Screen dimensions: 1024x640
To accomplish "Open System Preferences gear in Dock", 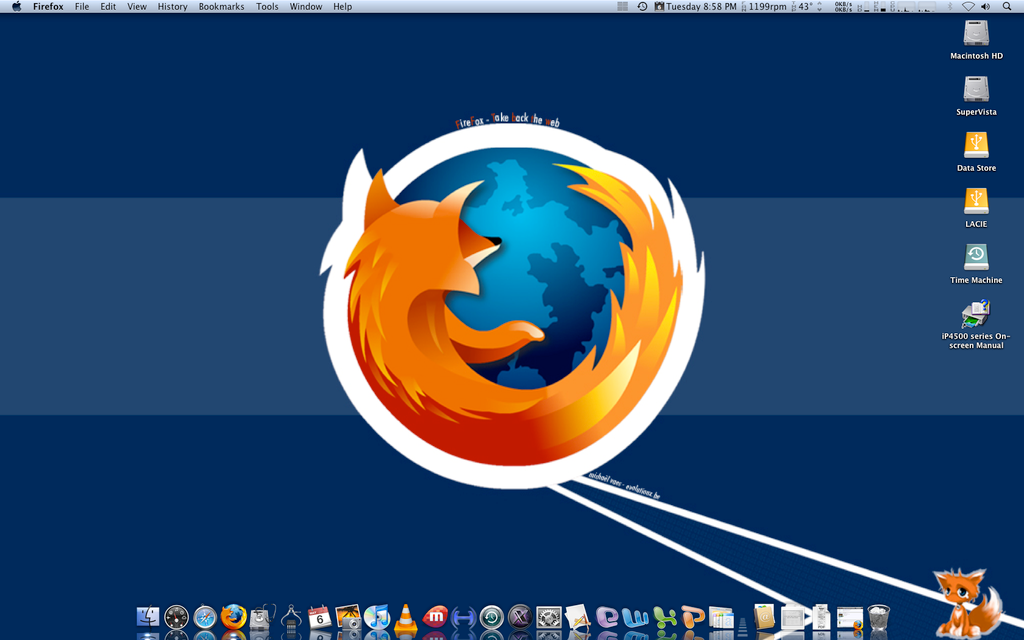I will coord(549,616).
